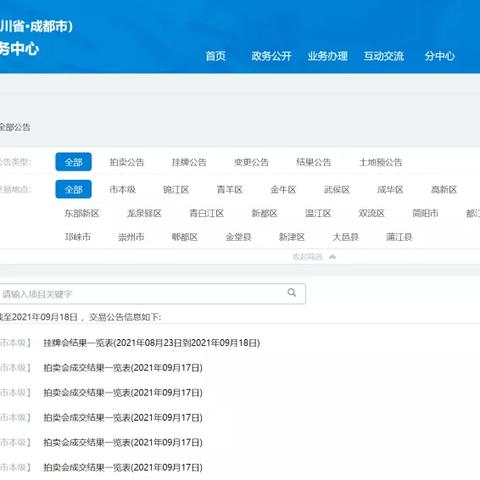The height and width of the screenshot is (480, 480).
Task: Select 全部 in the announcement type row
Action: [x=73, y=162]
